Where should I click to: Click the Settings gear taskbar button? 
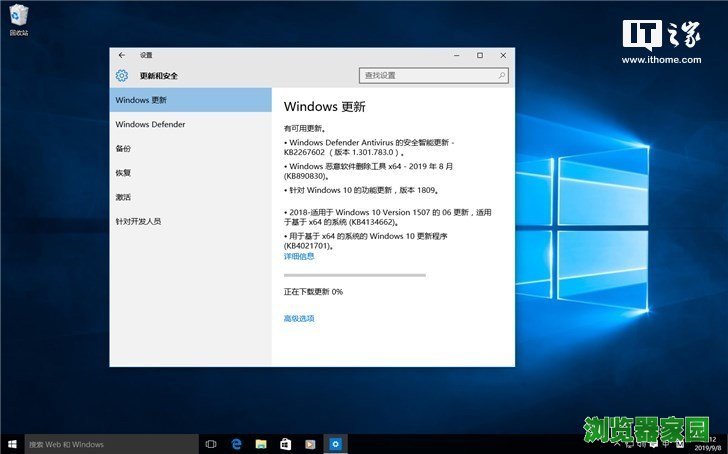point(336,443)
